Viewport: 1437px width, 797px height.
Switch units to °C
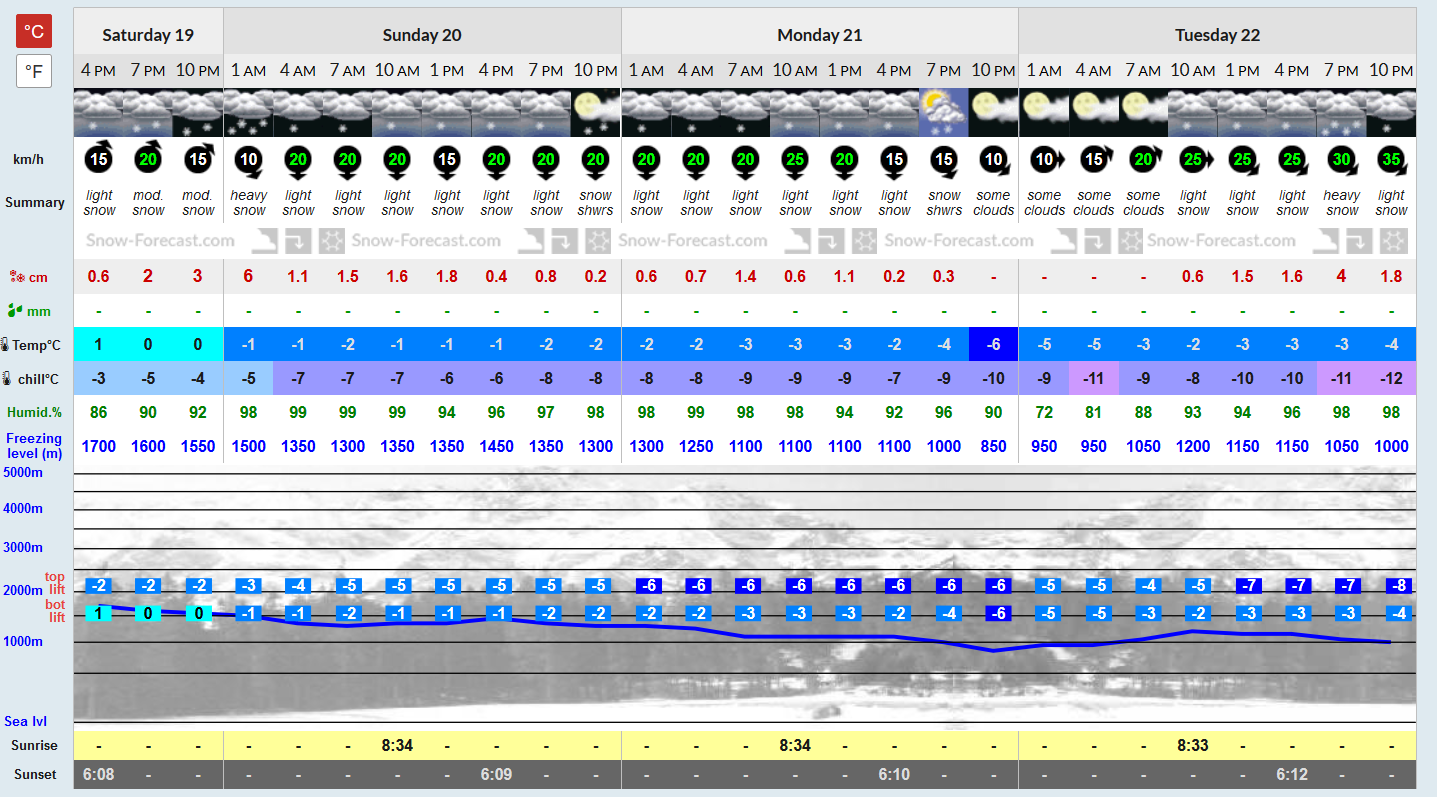click(34, 32)
